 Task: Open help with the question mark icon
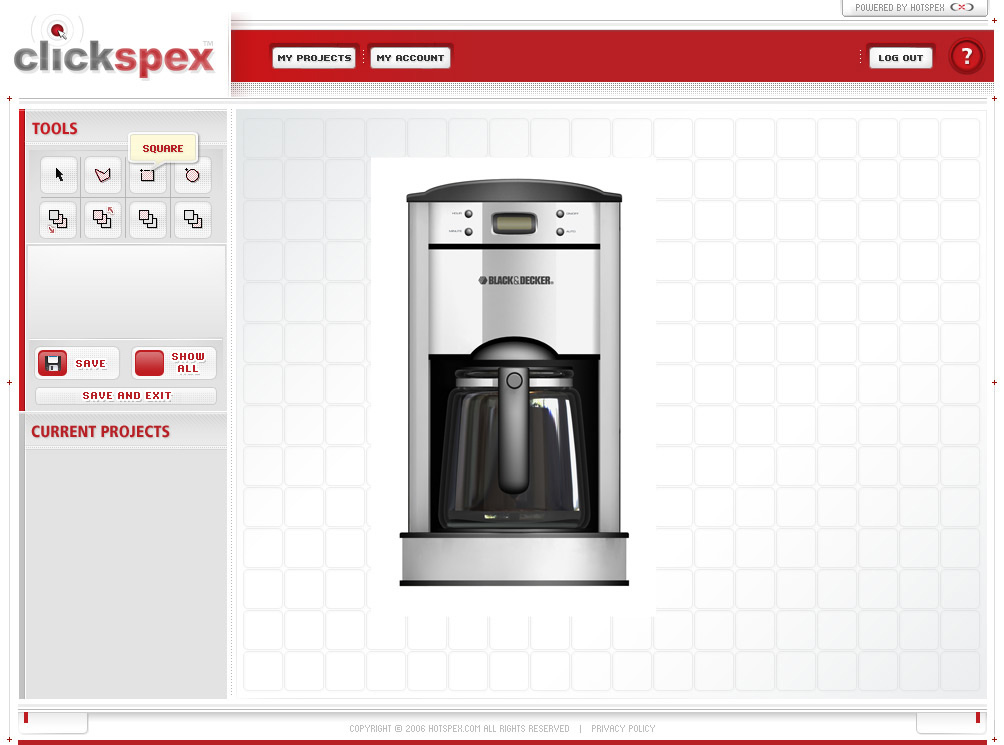(966, 57)
